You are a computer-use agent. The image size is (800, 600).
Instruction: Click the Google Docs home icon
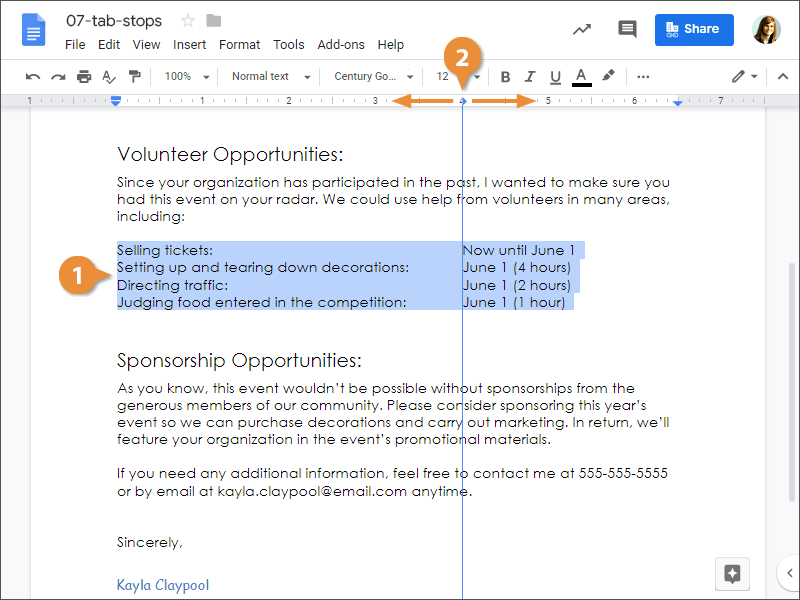tap(34, 30)
